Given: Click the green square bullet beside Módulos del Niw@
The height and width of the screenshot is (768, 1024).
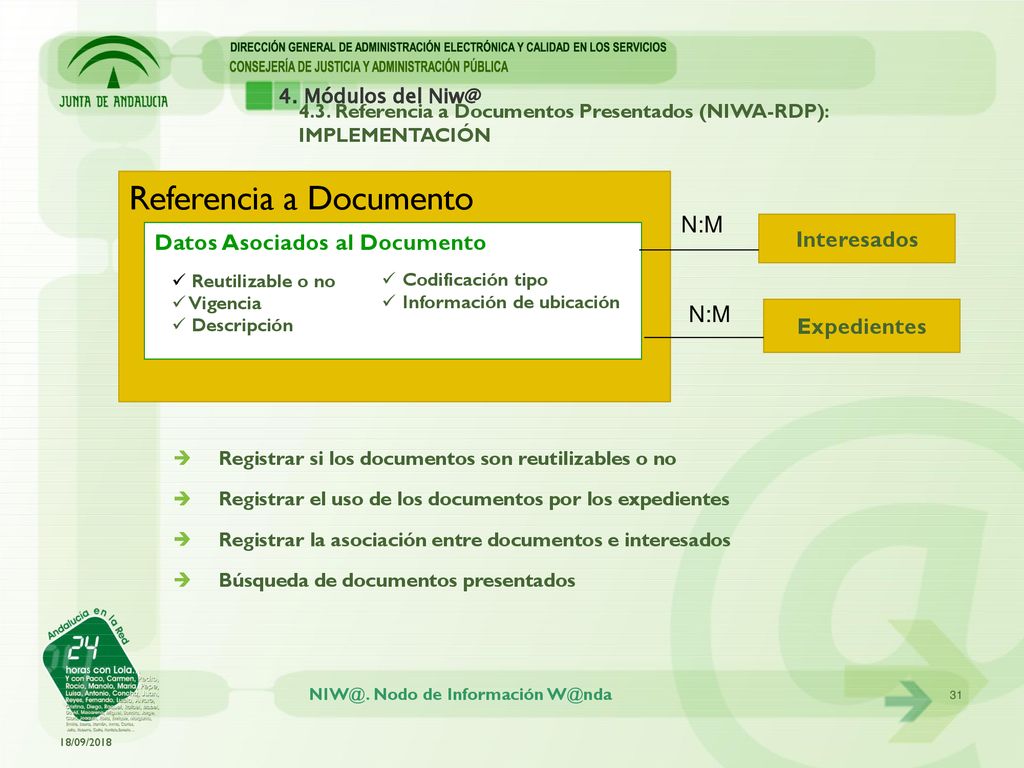Looking at the screenshot, I should (259, 95).
